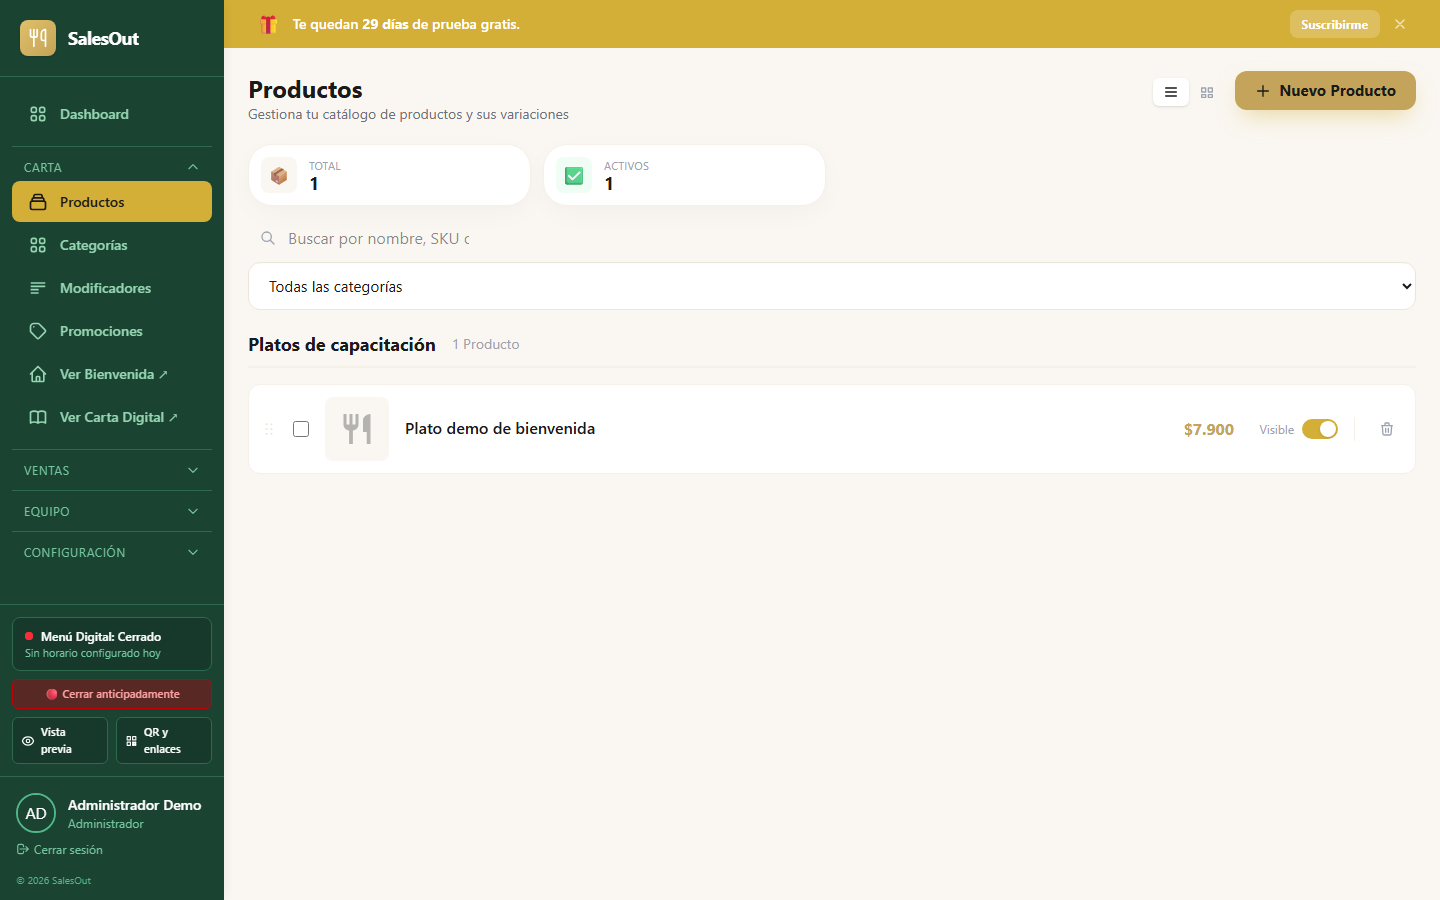Open Ver Bienvenida link
This screenshot has width=1440, height=900.
pos(112,374)
